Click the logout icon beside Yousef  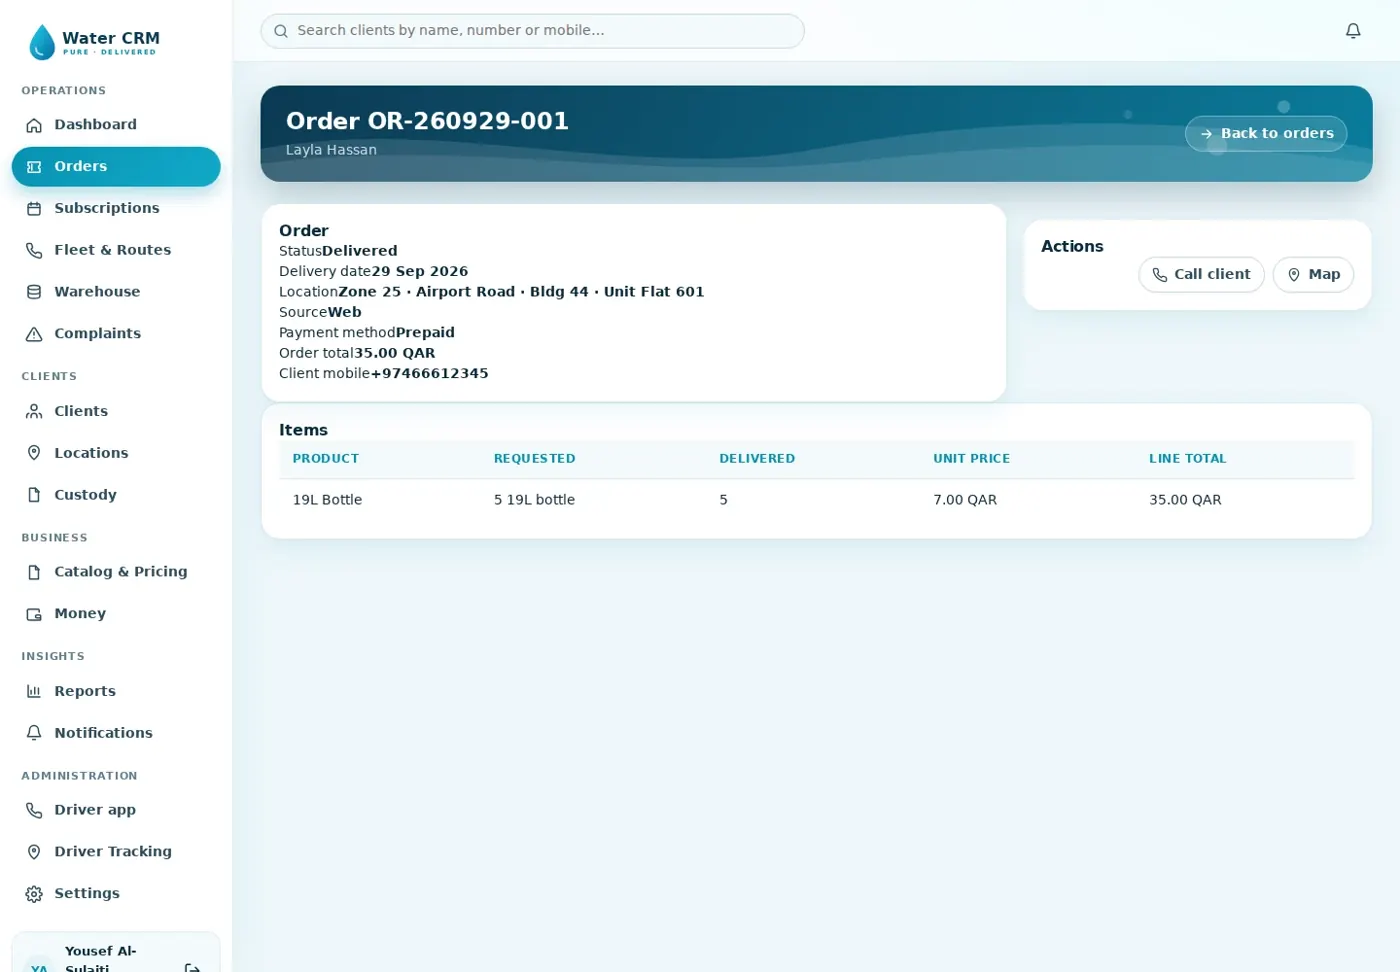[x=193, y=967]
